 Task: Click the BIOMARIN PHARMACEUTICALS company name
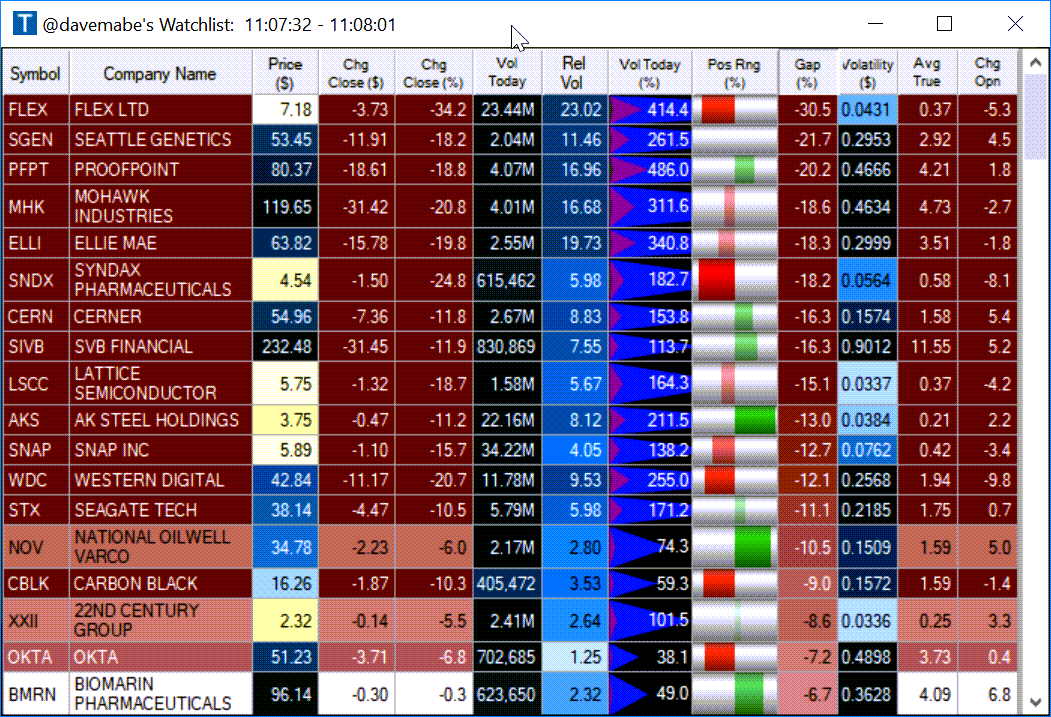coord(153,694)
